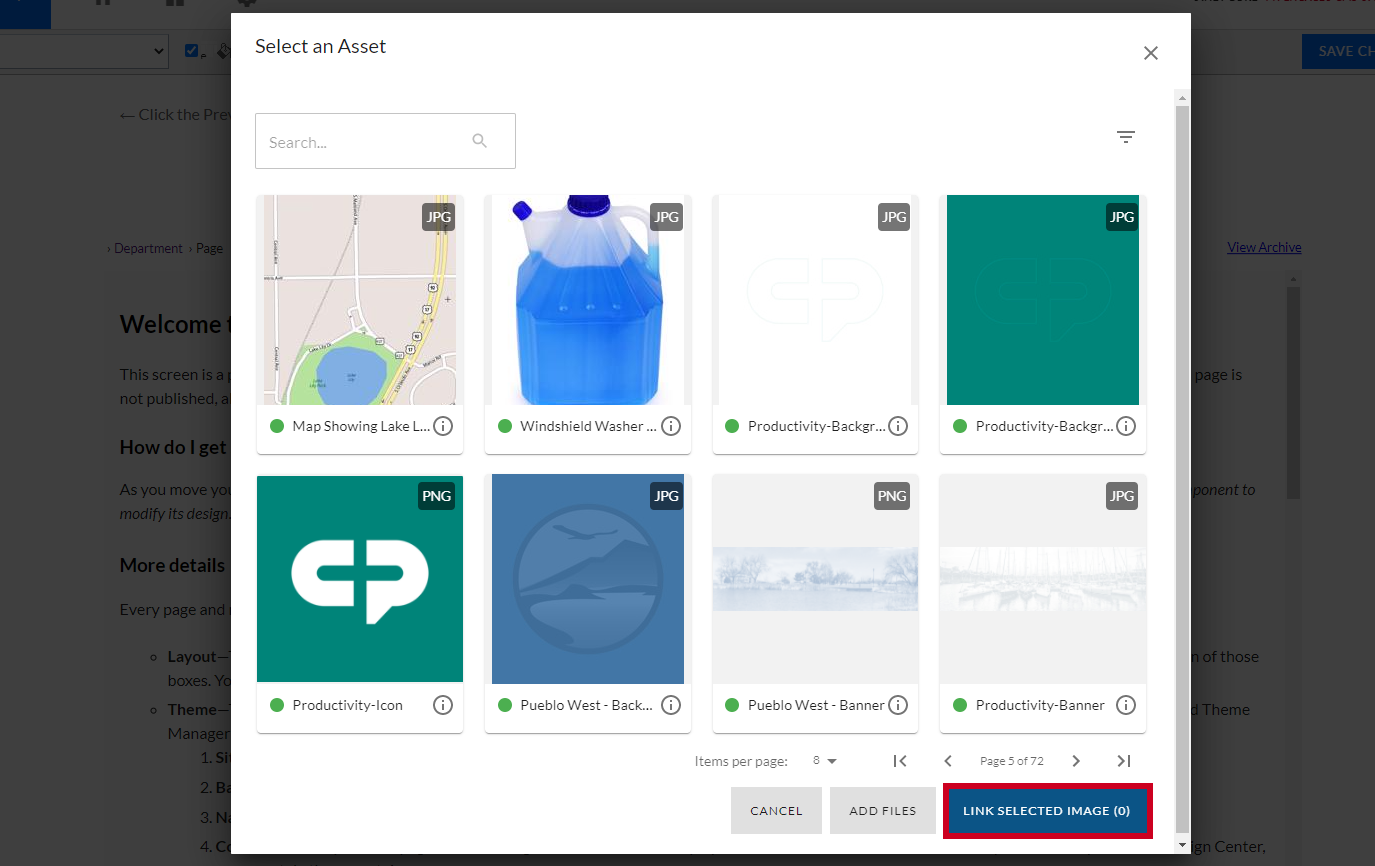The width and height of the screenshot is (1375, 866).
Task: Click the search magnifier icon
Action: click(480, 141)
